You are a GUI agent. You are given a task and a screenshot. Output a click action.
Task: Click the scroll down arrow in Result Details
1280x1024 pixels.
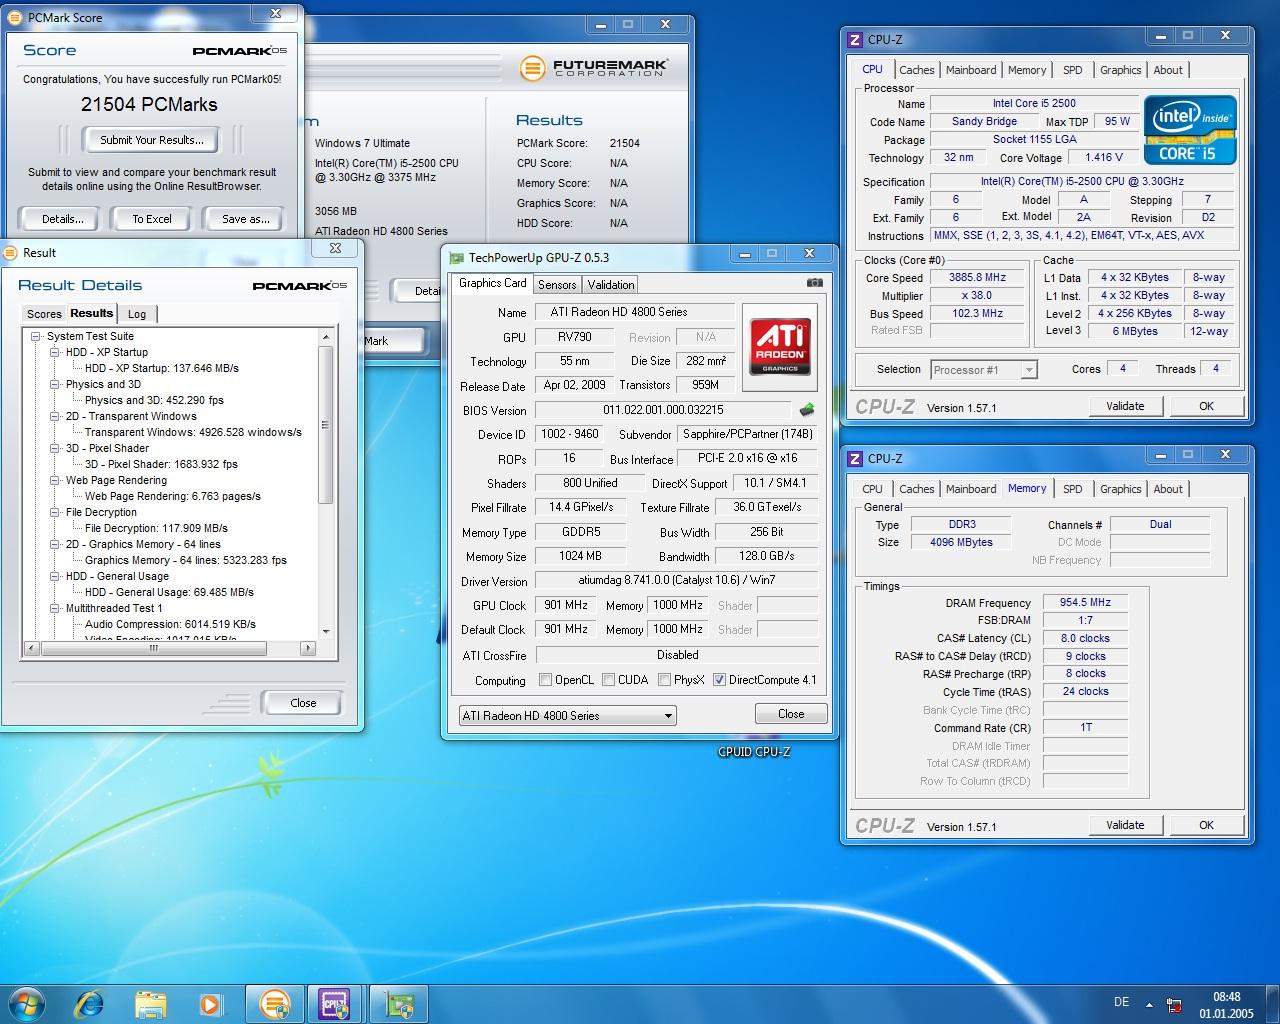[x=325, y=632]
